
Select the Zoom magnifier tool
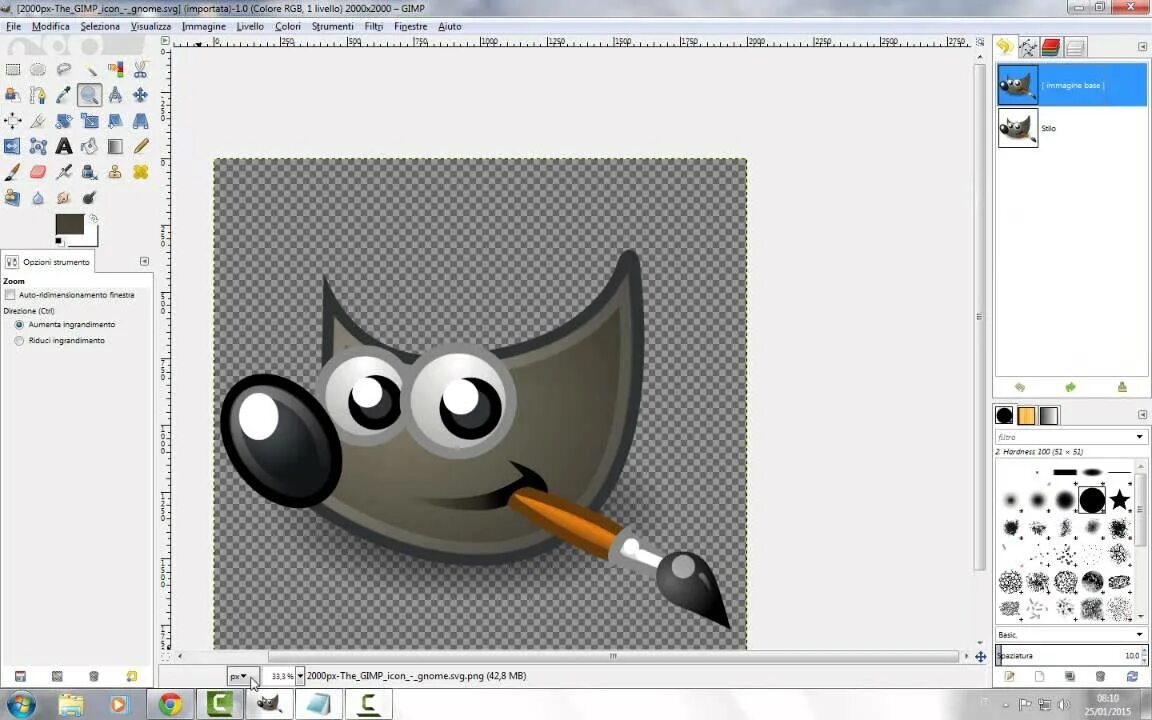[90, 95]
